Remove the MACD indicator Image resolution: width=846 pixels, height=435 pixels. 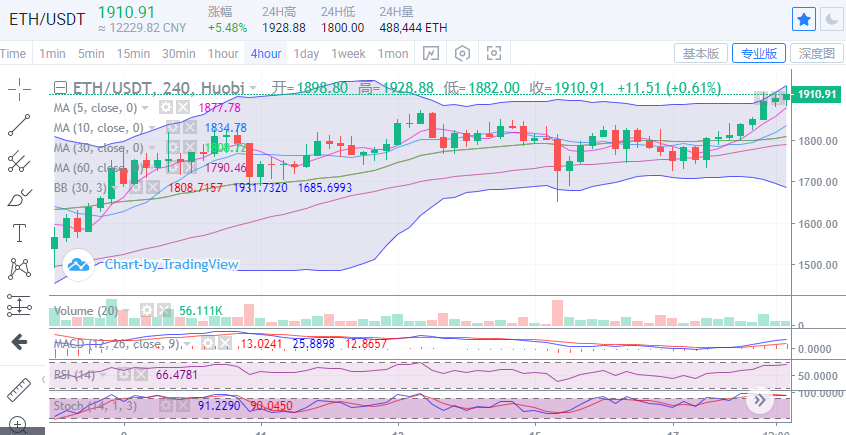pyautogui.click(x=226, y=344)
